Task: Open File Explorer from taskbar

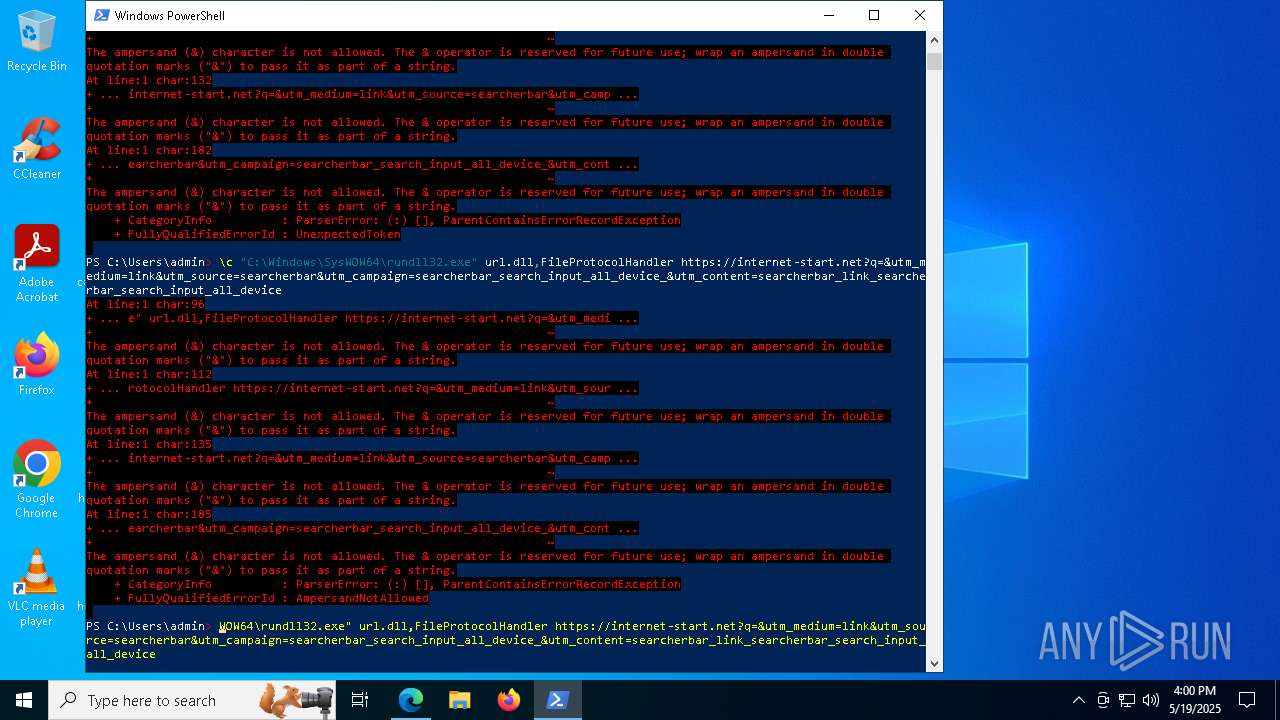Action: pos(459,700)
